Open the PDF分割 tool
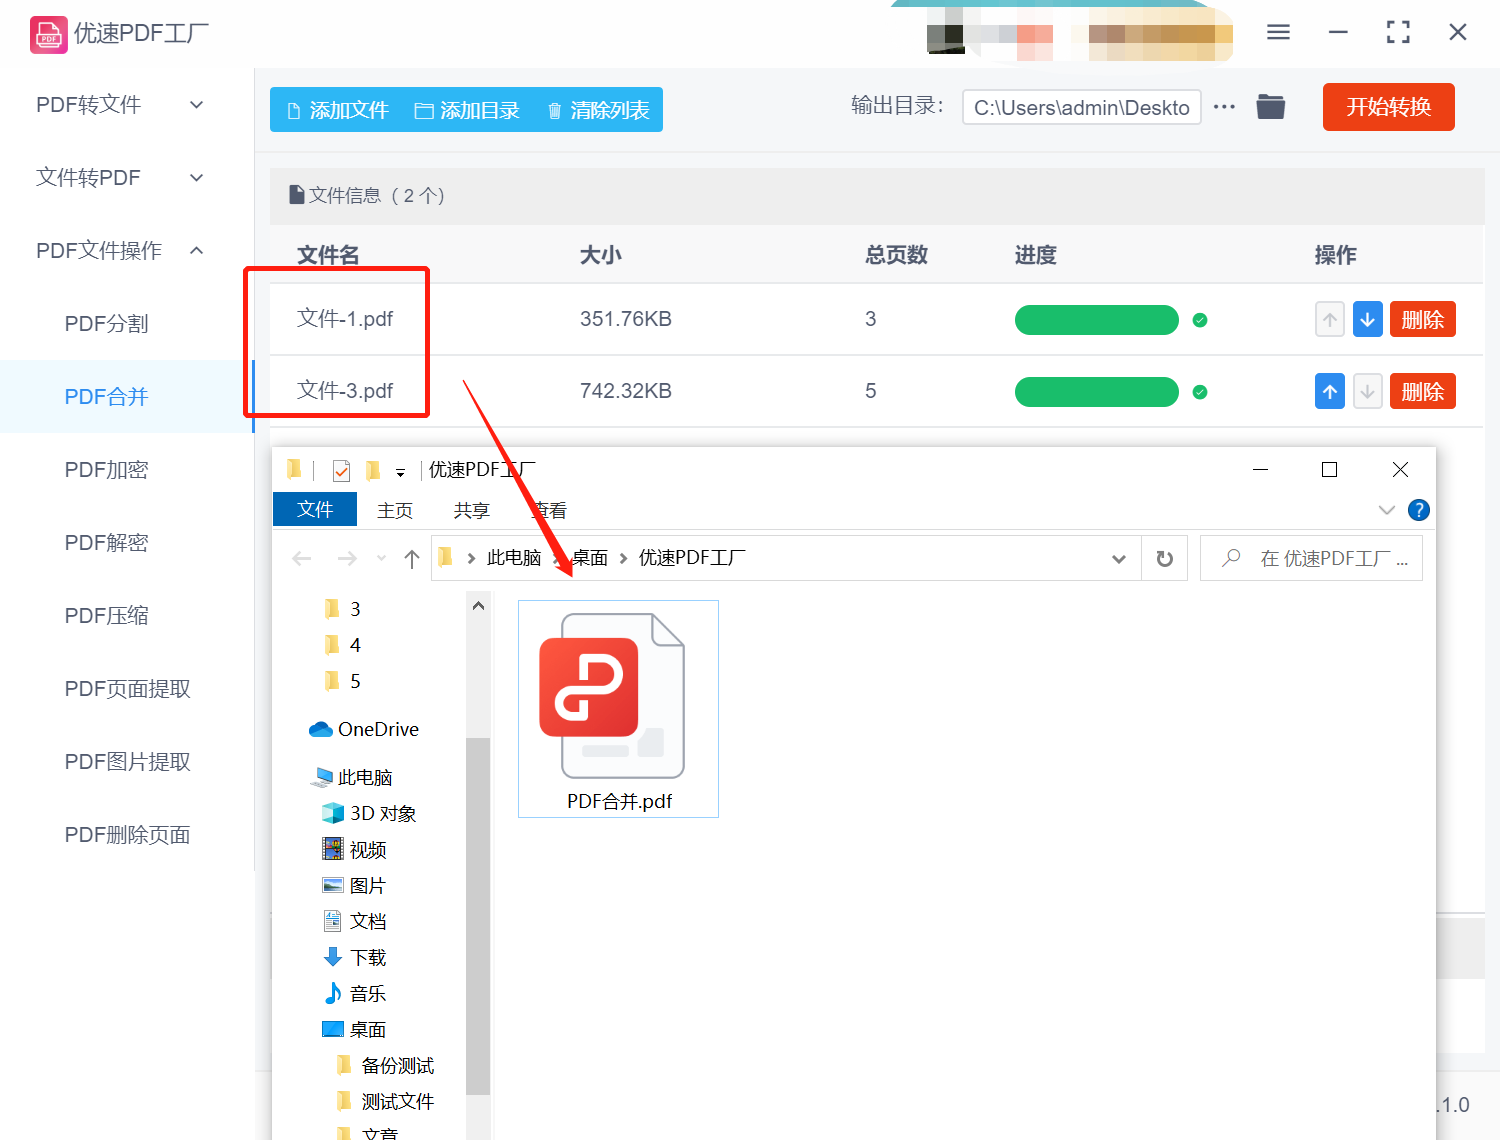The image size is (1500, 1140). (x=106, y=324)
